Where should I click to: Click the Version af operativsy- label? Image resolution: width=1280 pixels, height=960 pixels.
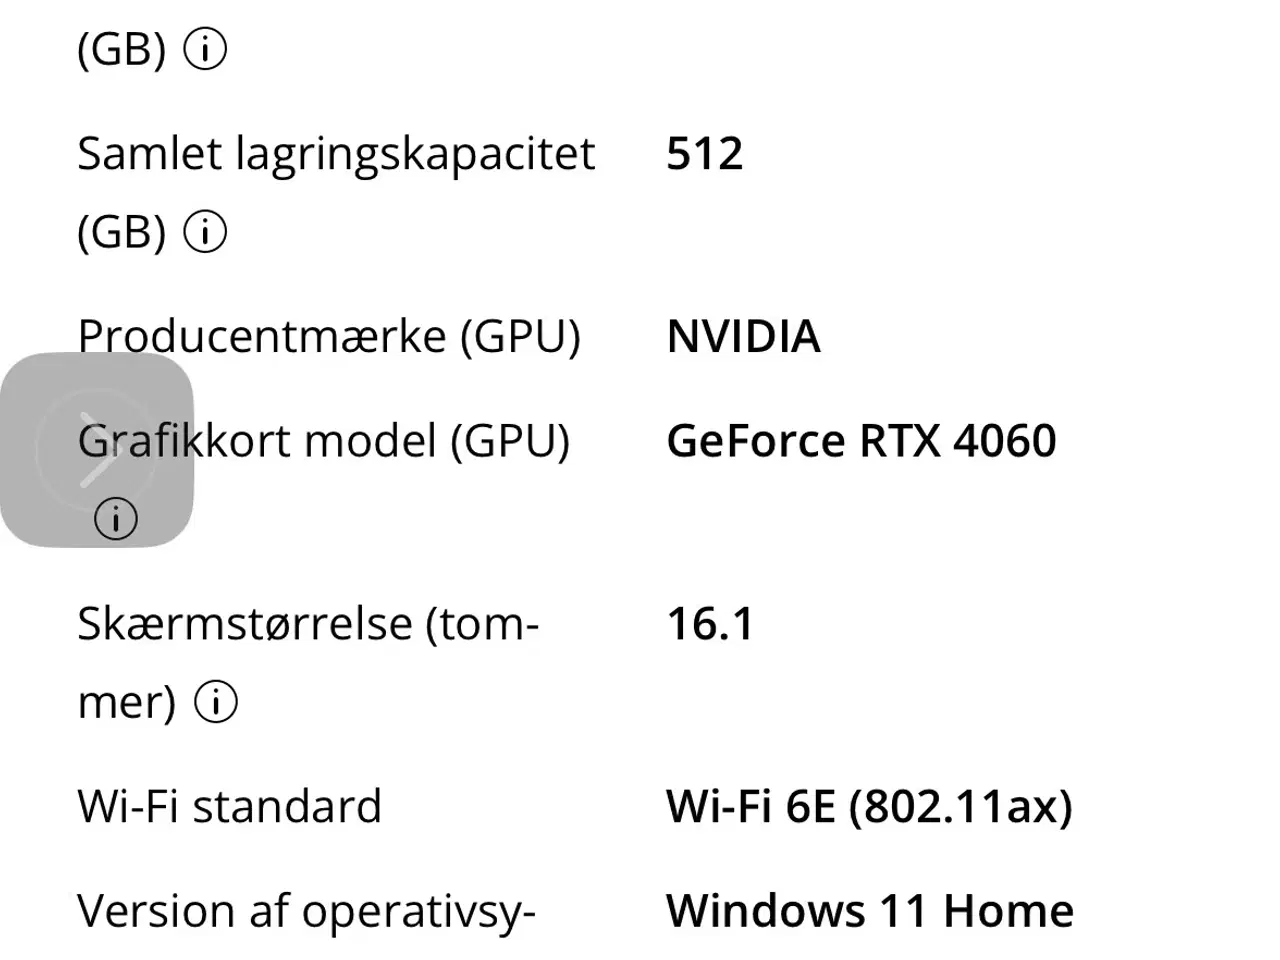pos(306,911)
